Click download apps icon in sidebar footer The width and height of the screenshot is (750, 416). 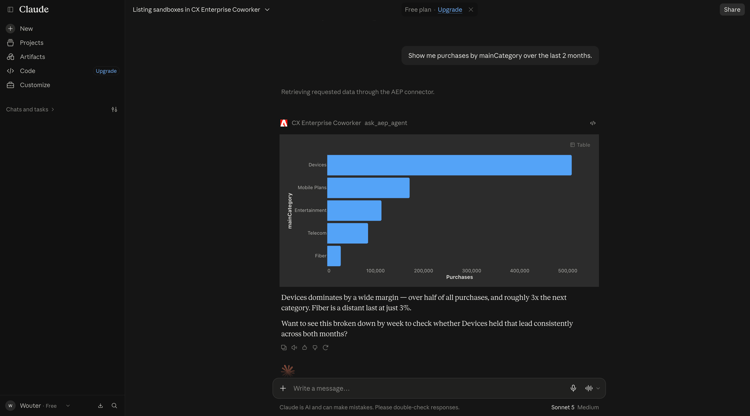[100, 405]
